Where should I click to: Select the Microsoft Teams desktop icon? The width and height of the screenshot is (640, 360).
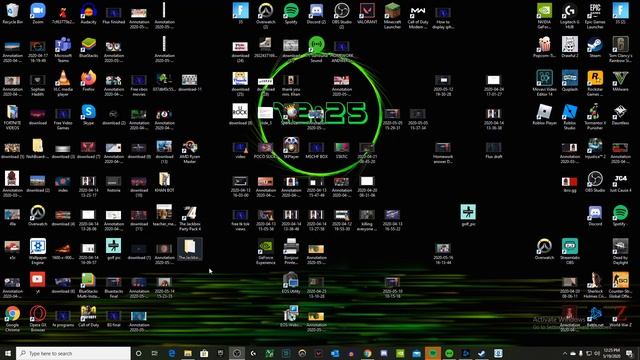point(63,50)
